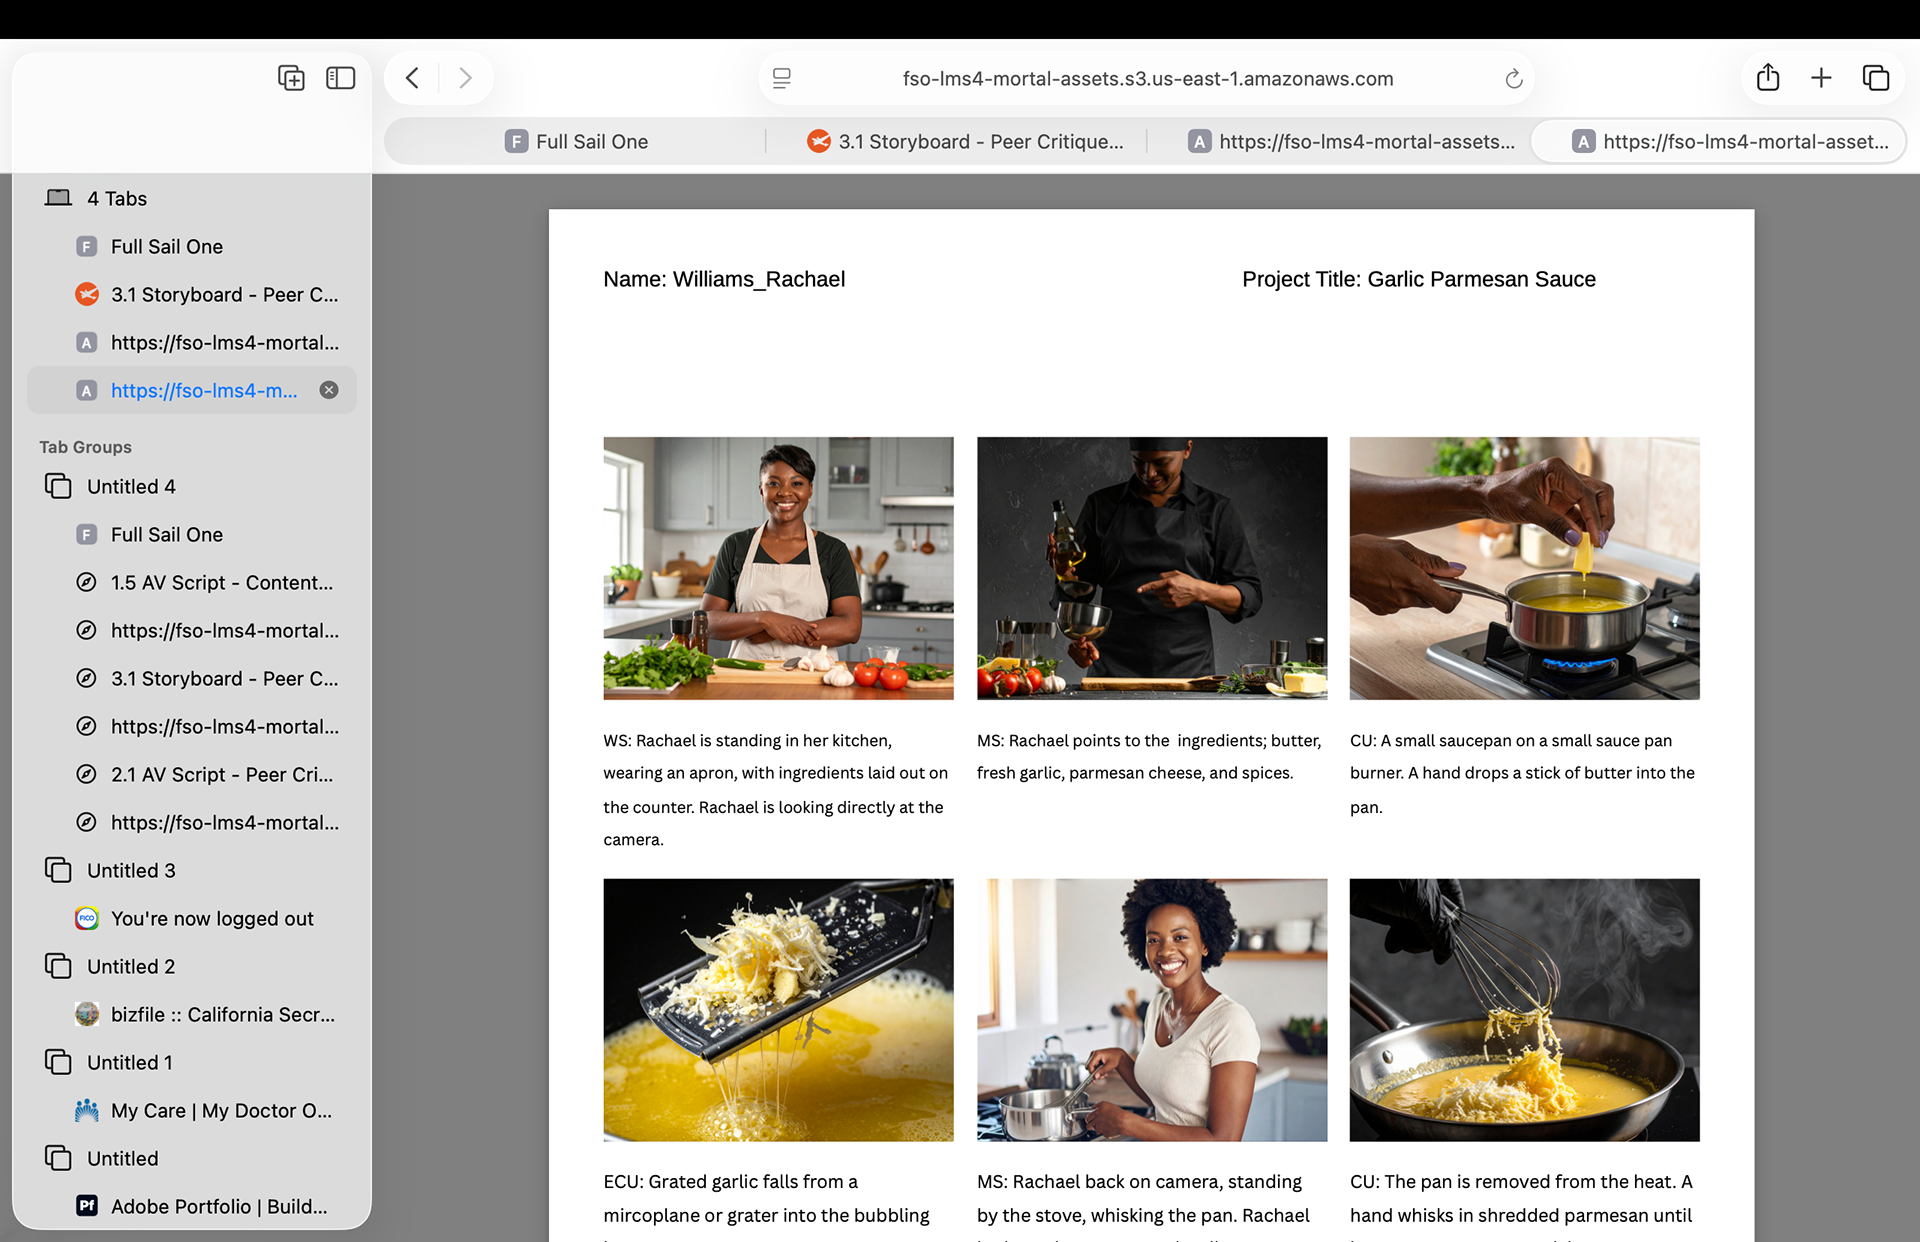Go back to previous page
The height and width of the screenshot is (1242, 1920).
412,78
